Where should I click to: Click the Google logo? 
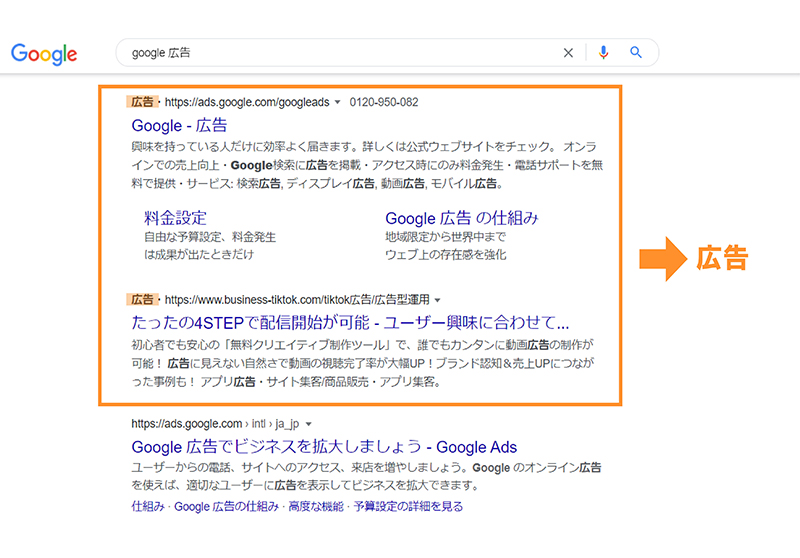tap(44, 54)
